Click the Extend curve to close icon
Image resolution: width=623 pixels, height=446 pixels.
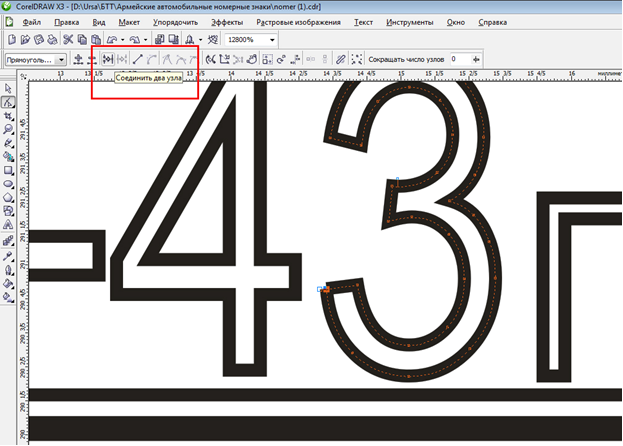pos(224,60)
